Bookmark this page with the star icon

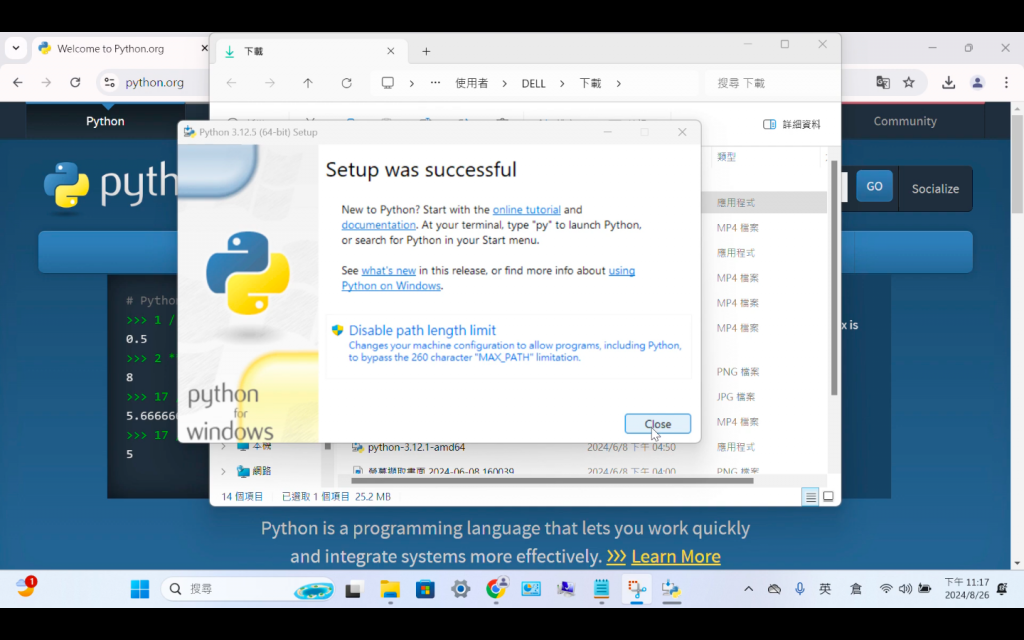pos(908,82)
